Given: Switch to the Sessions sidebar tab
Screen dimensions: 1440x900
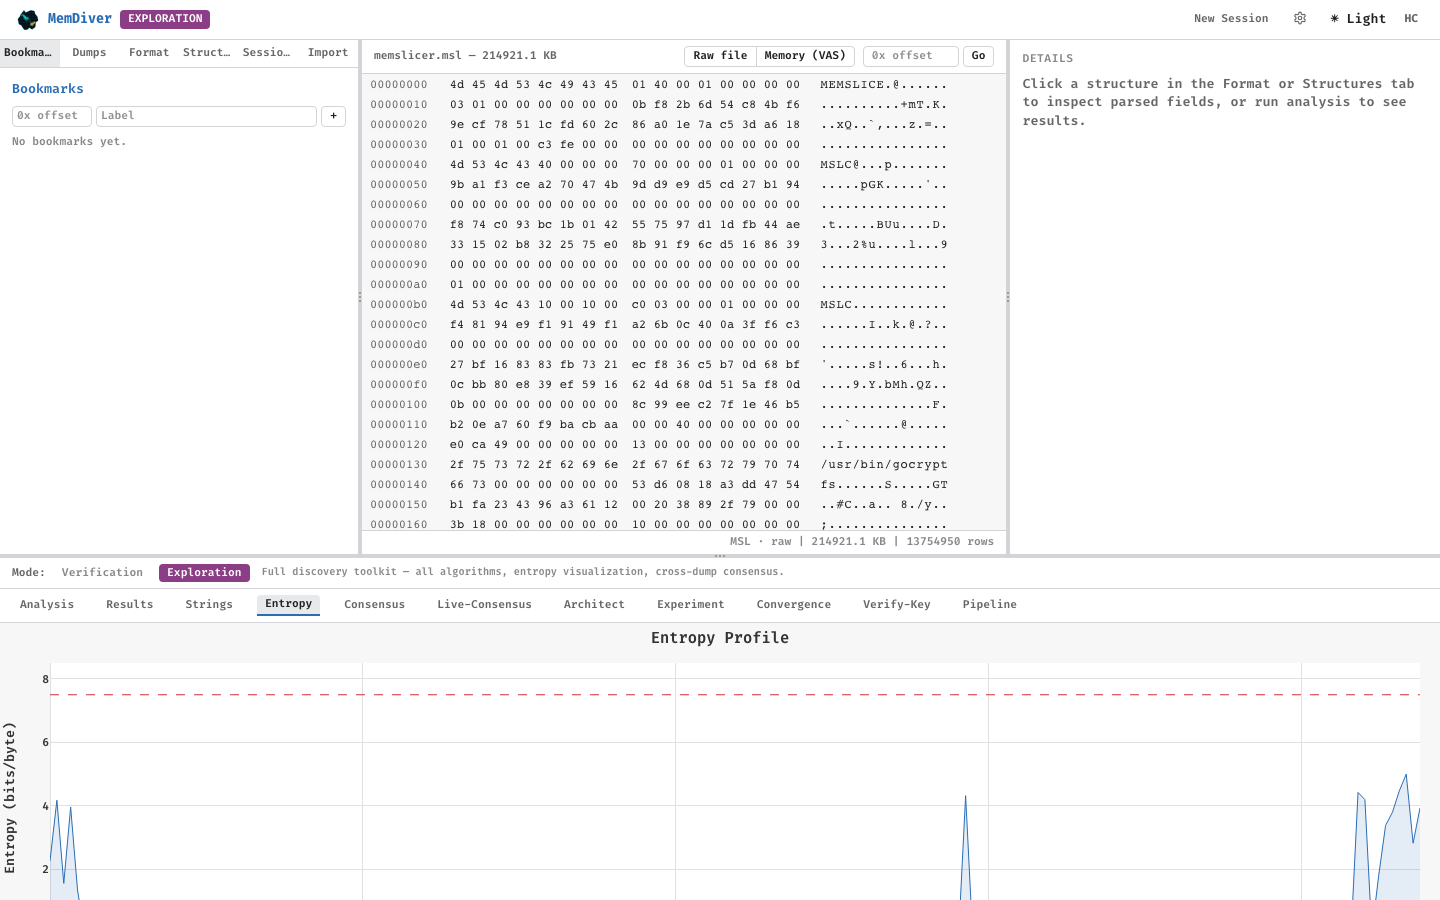Looking at the screenshot, I should click(267, 53).
